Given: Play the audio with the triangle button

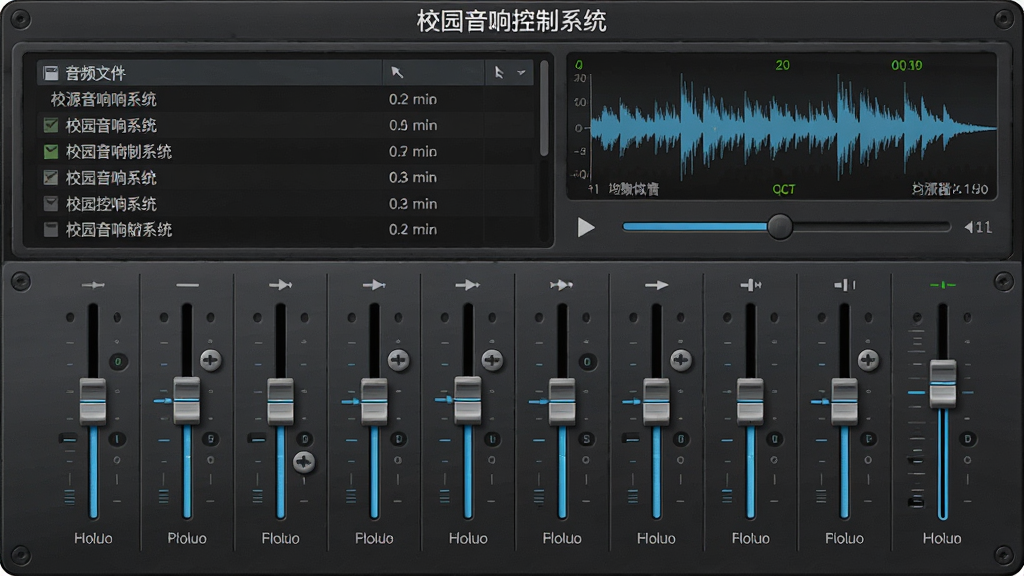Looking at the screenshot, I should [586, 227].
